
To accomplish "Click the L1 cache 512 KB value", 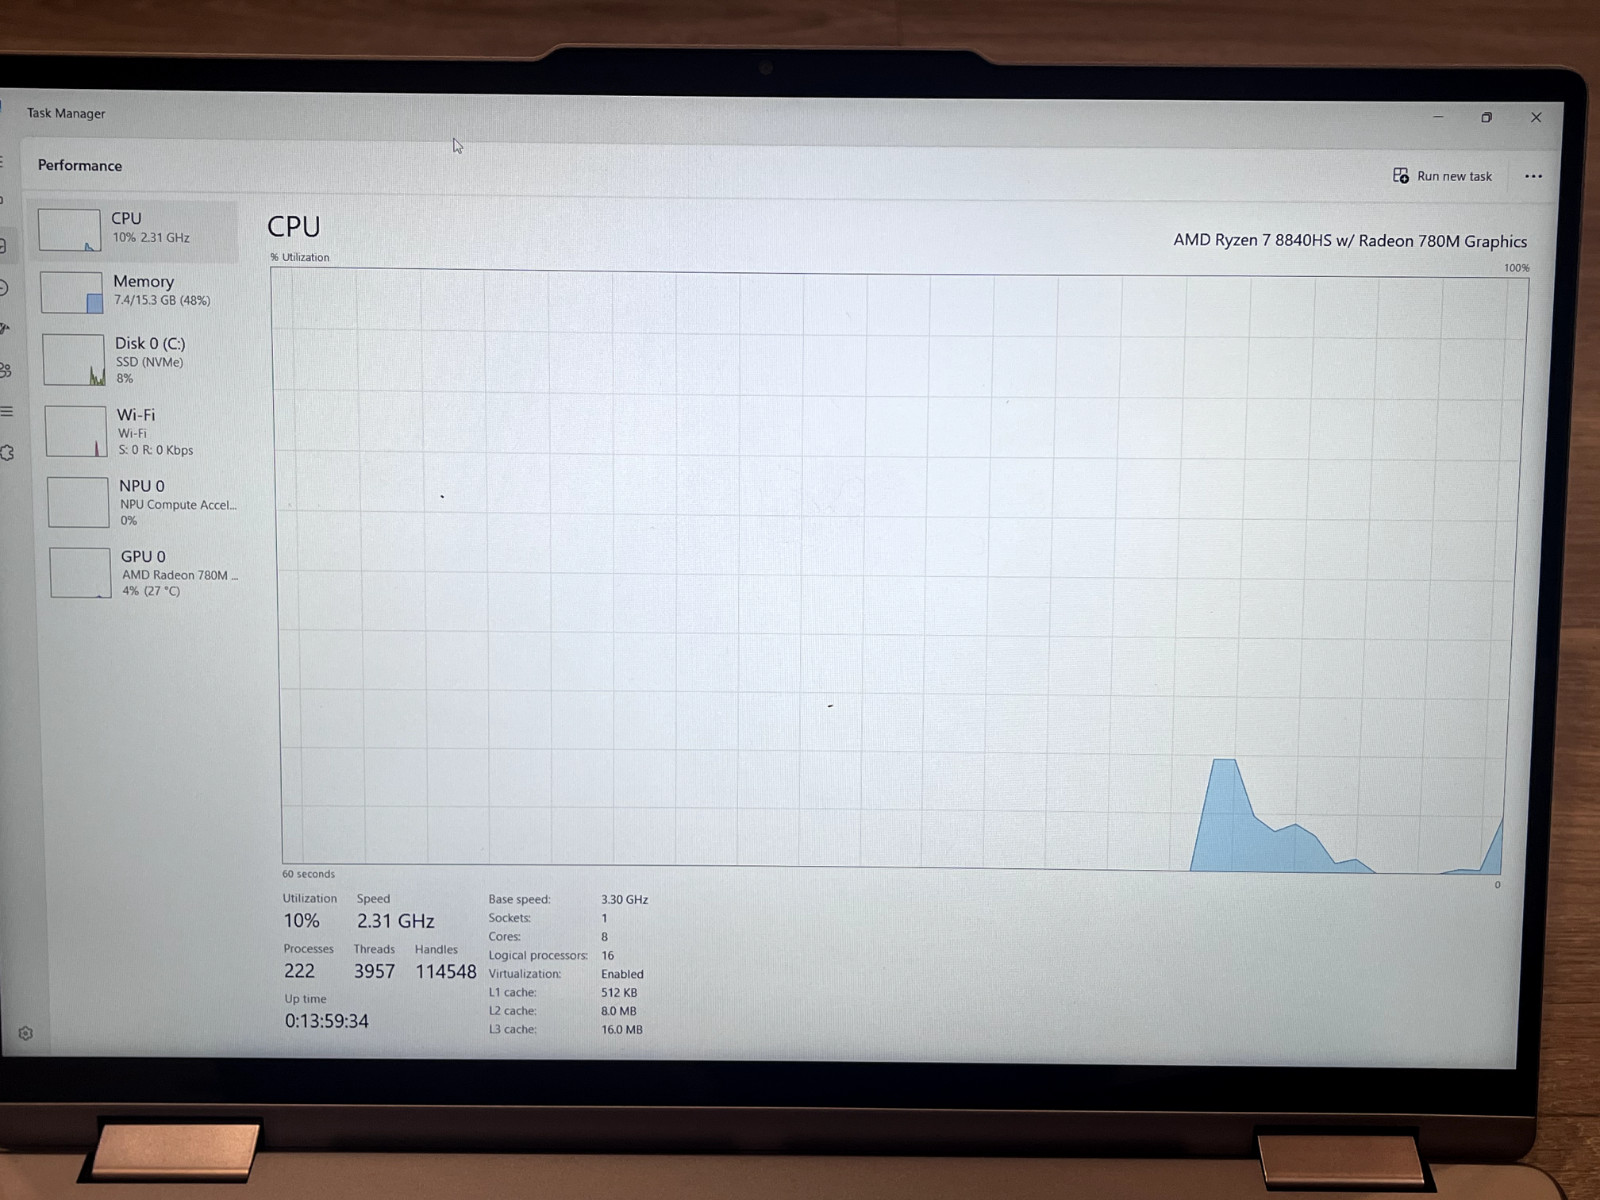I will click(x=619, y=993).
